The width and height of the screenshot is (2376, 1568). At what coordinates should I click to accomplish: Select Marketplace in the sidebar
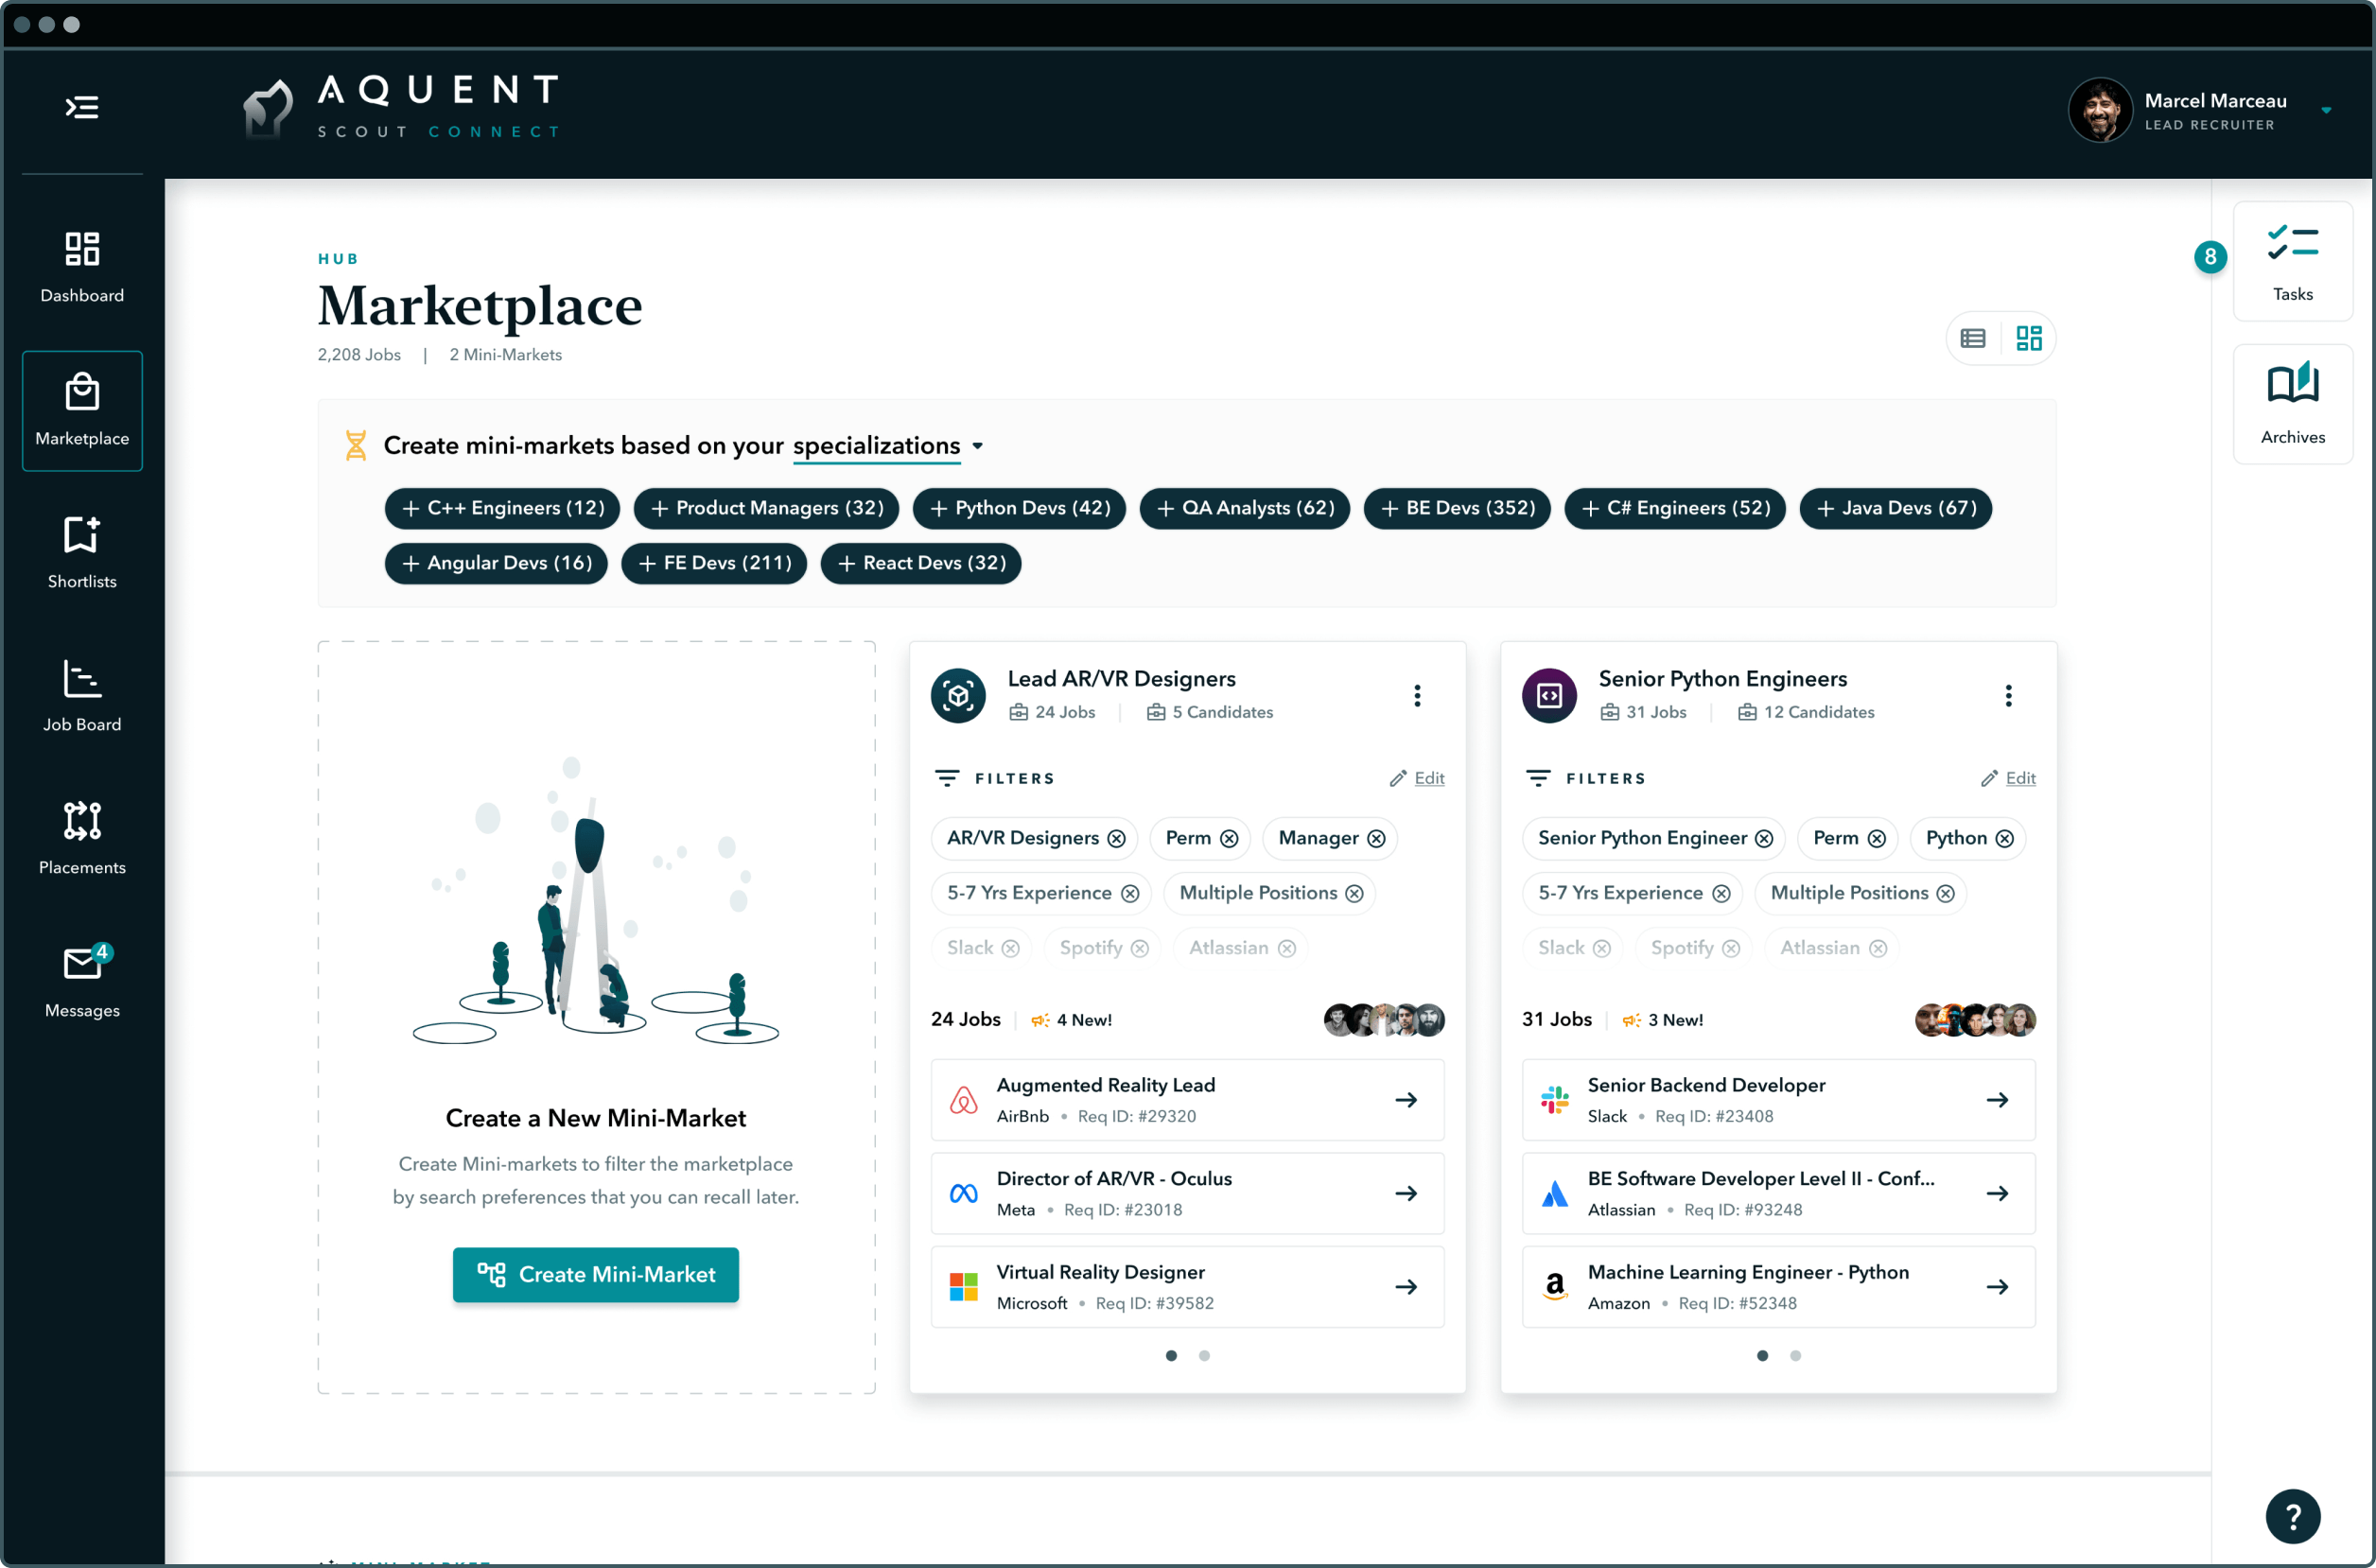tap(82, 410)
